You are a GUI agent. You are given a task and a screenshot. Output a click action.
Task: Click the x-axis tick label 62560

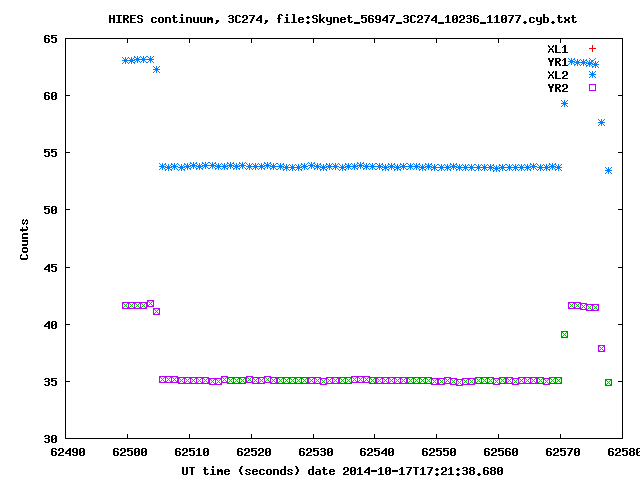tap(501, 452)
